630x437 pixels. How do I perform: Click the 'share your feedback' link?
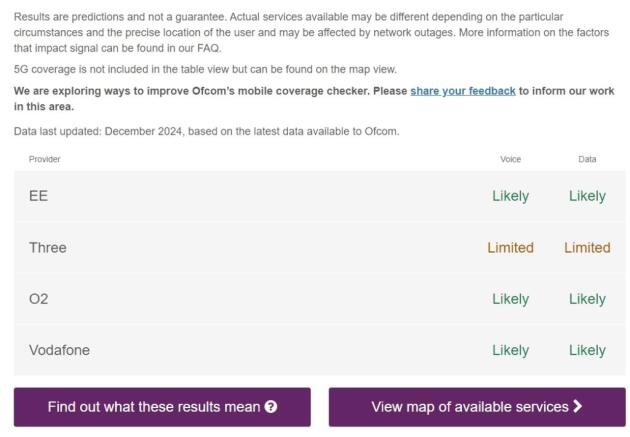click(463, 90)
